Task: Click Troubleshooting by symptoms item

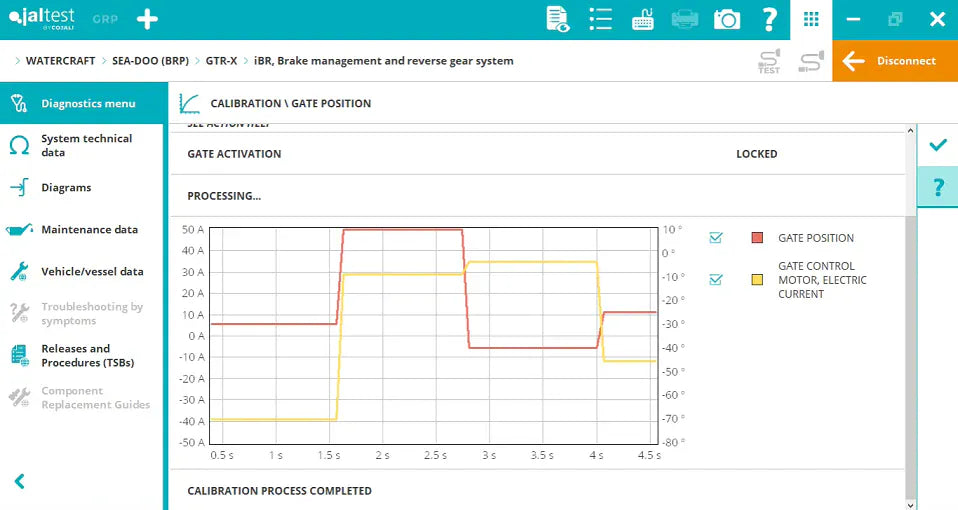Action: tap(83, 313)
